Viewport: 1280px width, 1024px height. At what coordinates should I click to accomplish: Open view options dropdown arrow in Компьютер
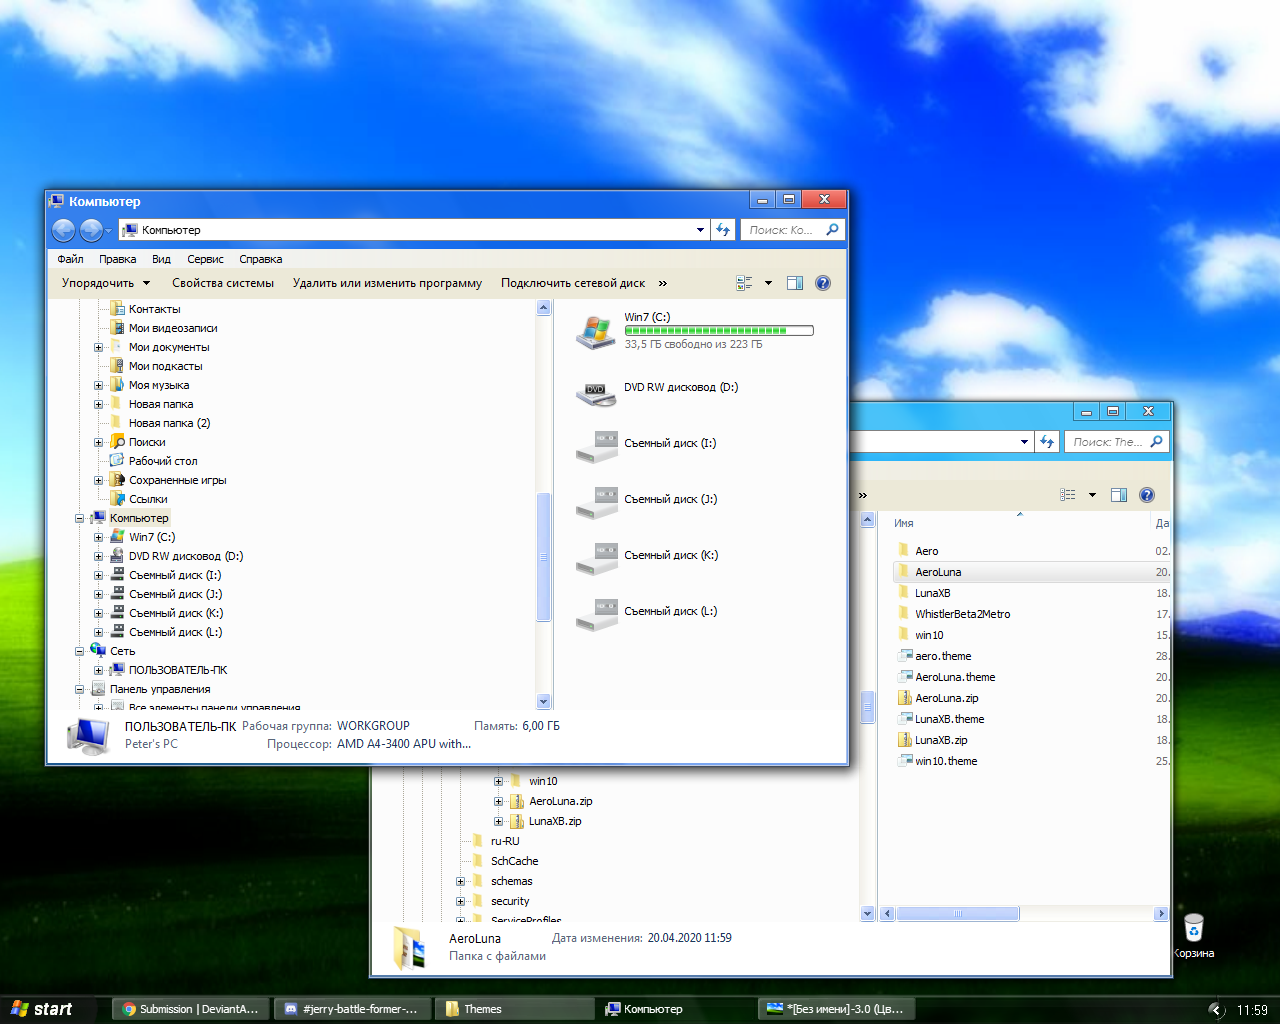[768, 283]
